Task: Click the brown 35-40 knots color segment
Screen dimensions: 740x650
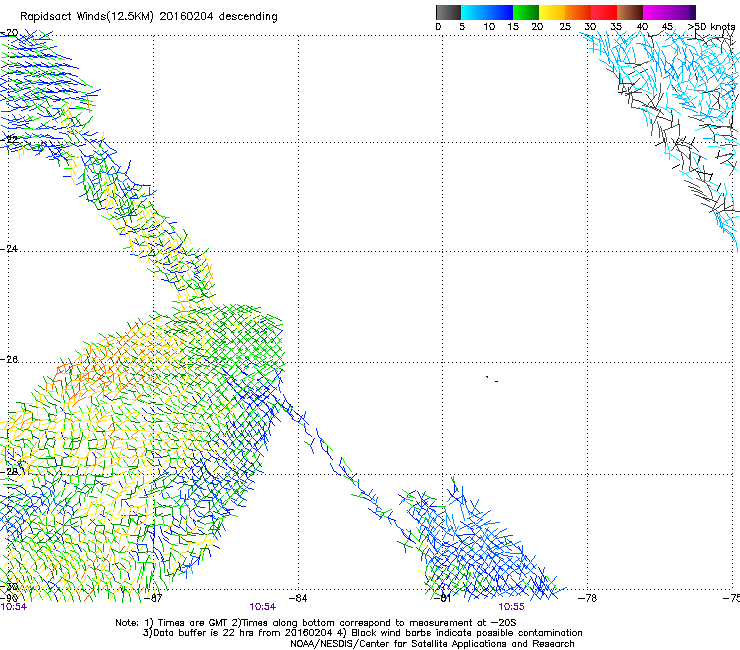Action: click(630, 12)
